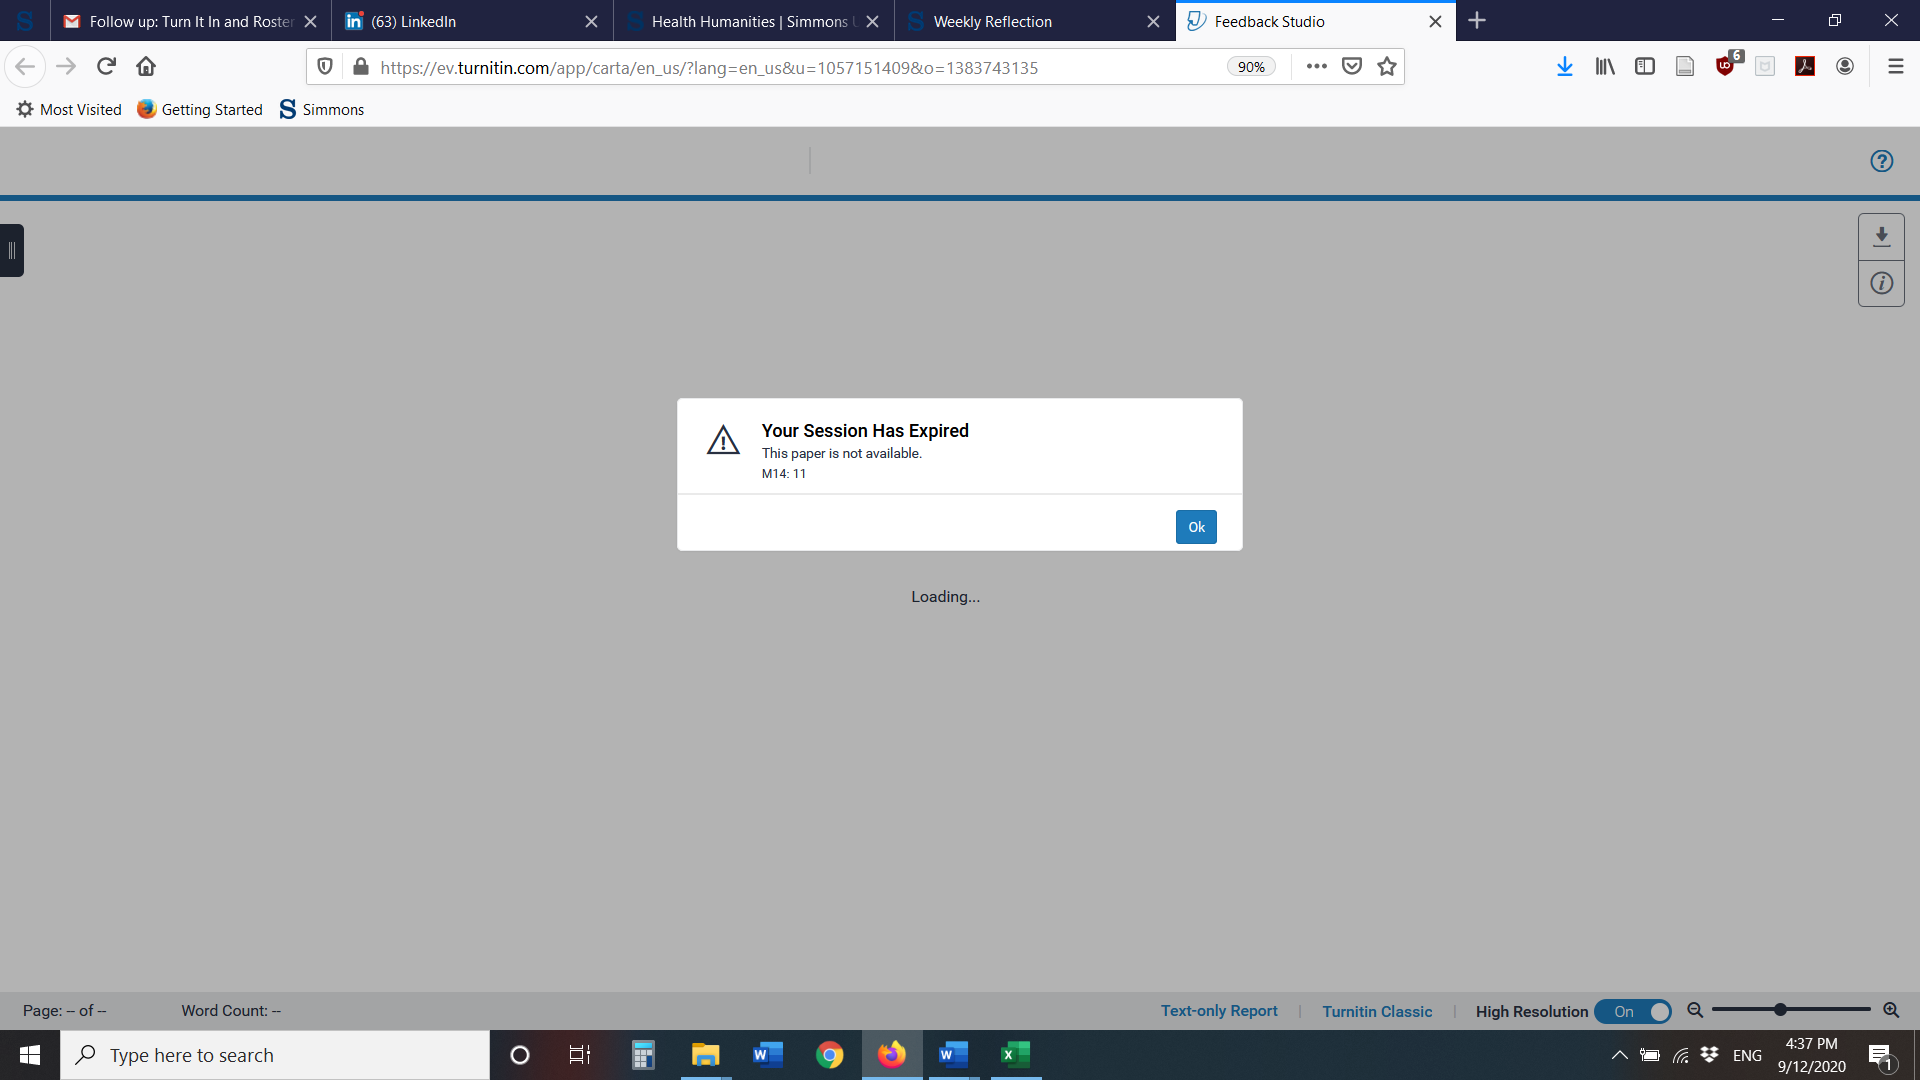Screen dimensions: 1920x1080
Task: Click the zoom in magnifier icon
Action: coord(1891,1010)
